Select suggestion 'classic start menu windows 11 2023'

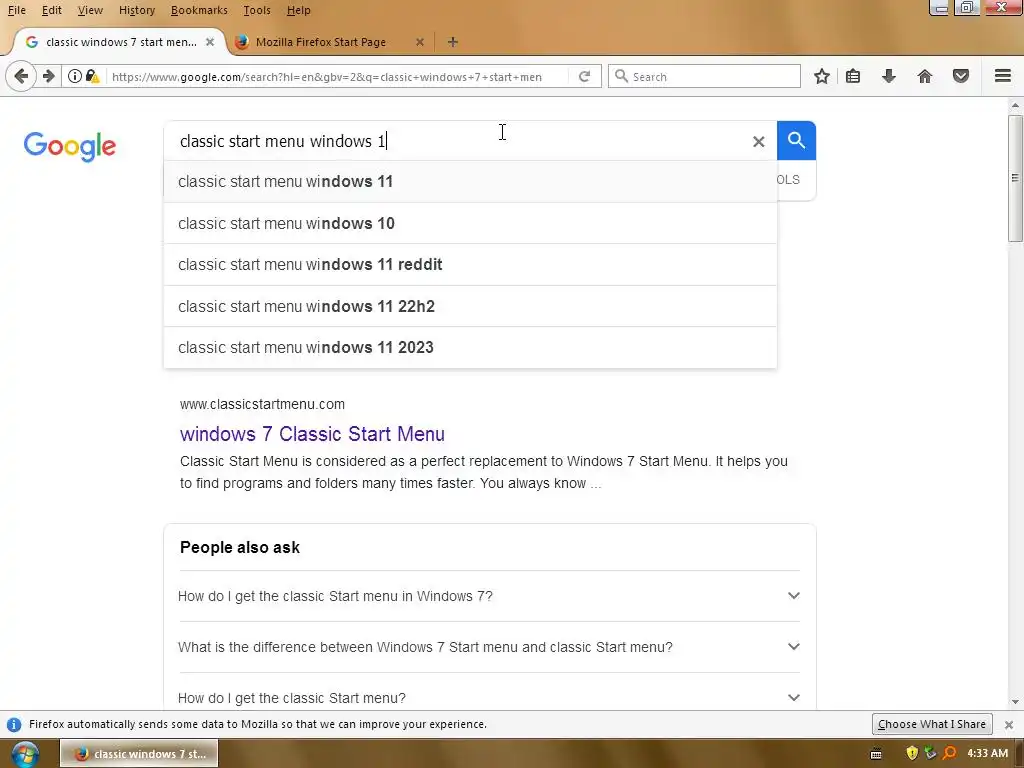point(470,347)
